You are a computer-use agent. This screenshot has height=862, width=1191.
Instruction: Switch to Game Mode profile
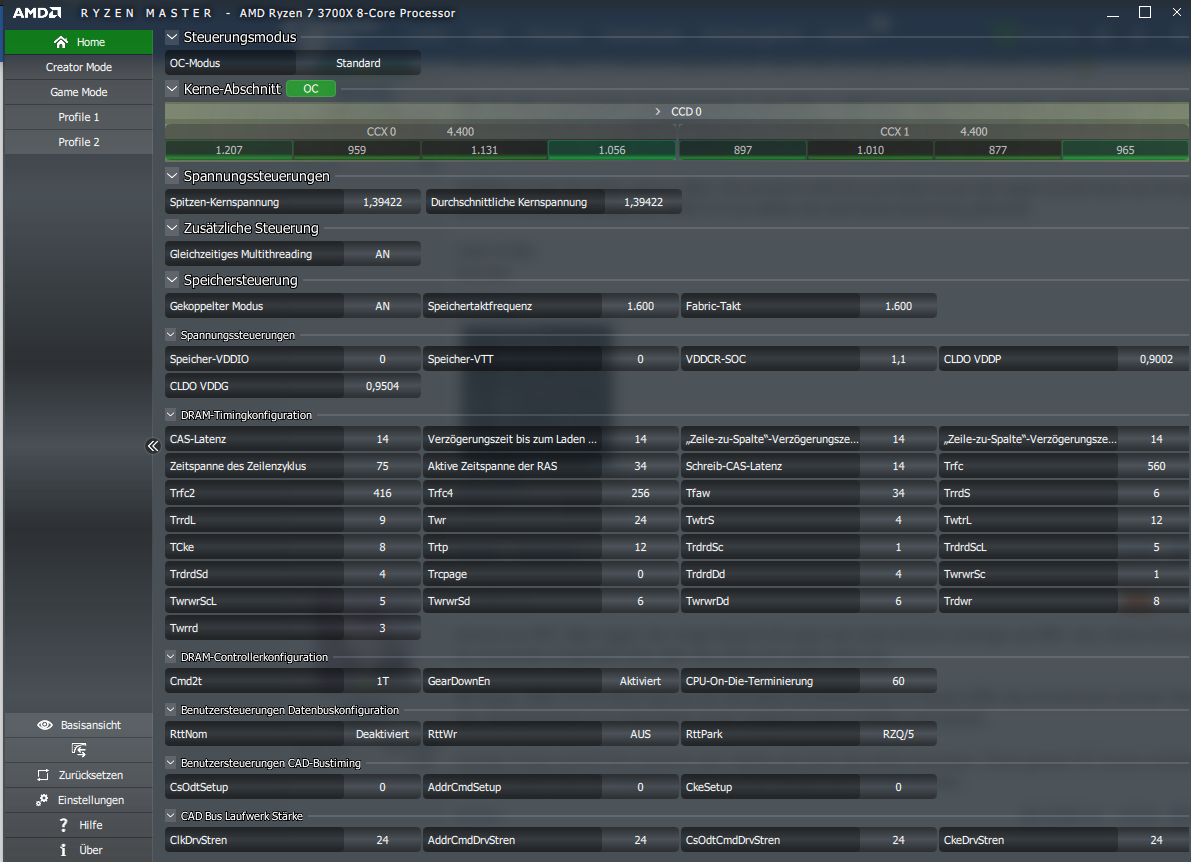(78, 92)
